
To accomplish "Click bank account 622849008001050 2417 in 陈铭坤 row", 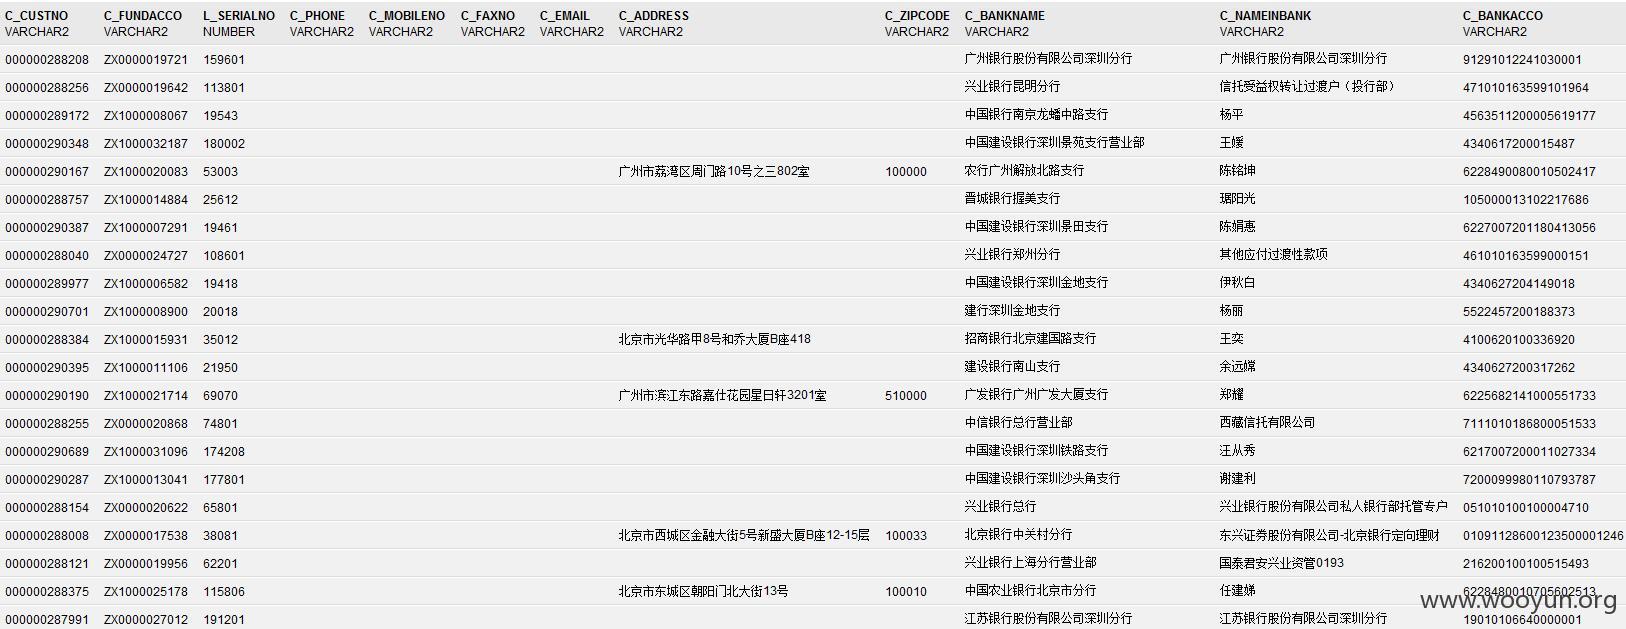I will click(x=1530, y=172).
